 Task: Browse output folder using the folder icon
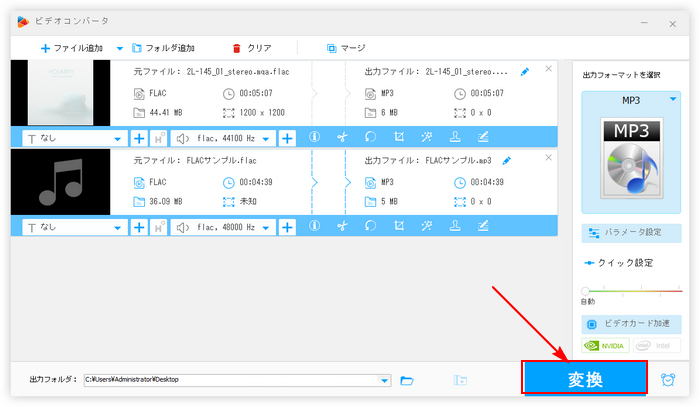click(x=407, y=380)
